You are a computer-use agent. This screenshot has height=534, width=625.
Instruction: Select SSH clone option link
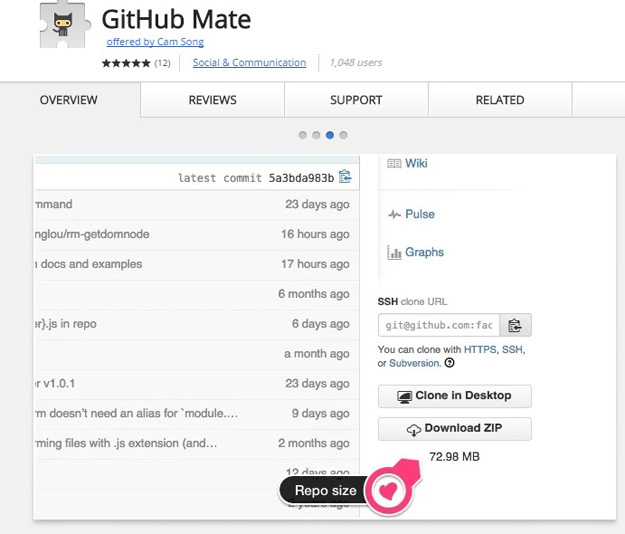512,349
